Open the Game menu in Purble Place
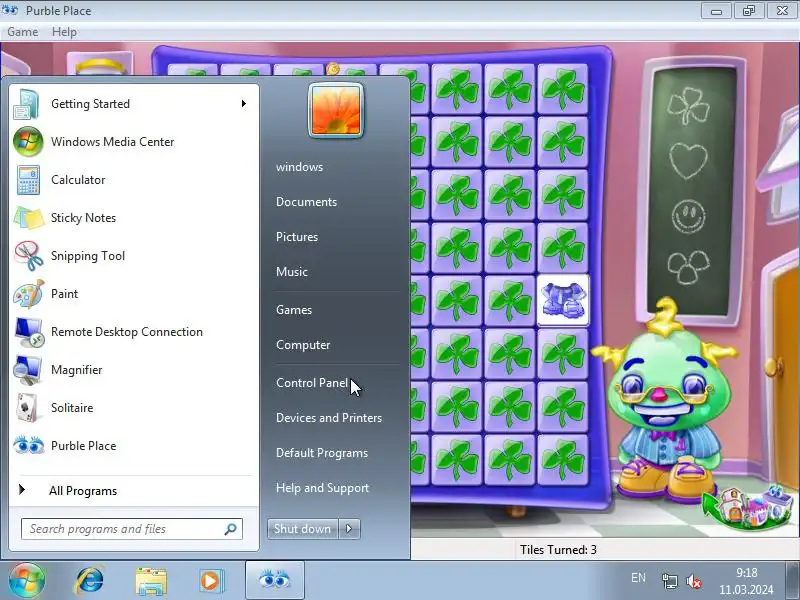 [x=22, y=32]
